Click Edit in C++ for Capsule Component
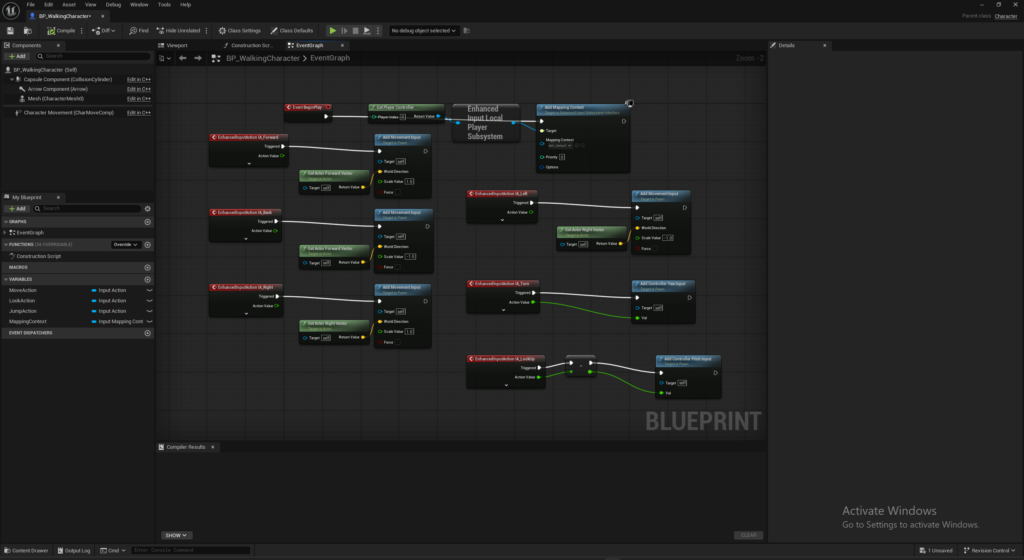Image resolution: width=1024 pixels, height=560 pixels. coord(138,80)
